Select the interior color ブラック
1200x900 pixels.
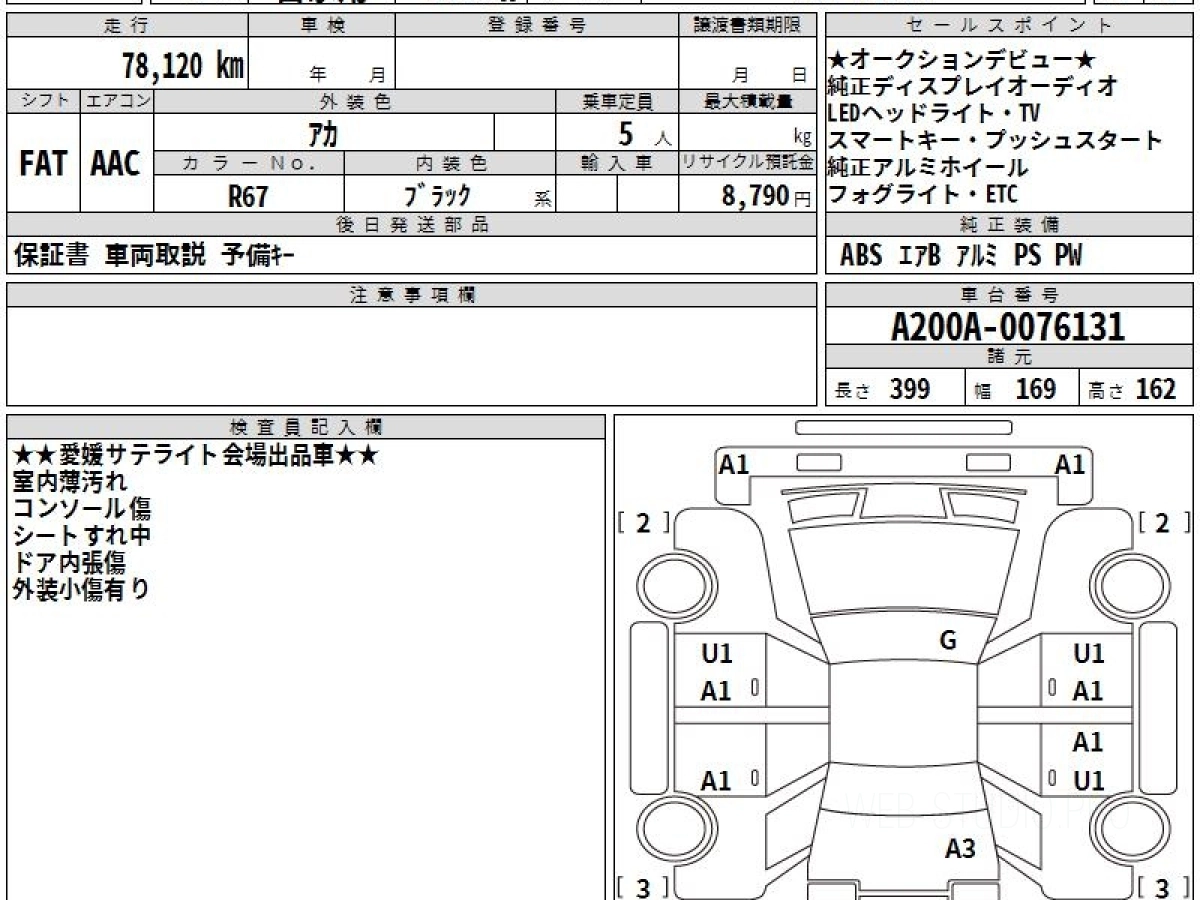[x=437, y=196]
